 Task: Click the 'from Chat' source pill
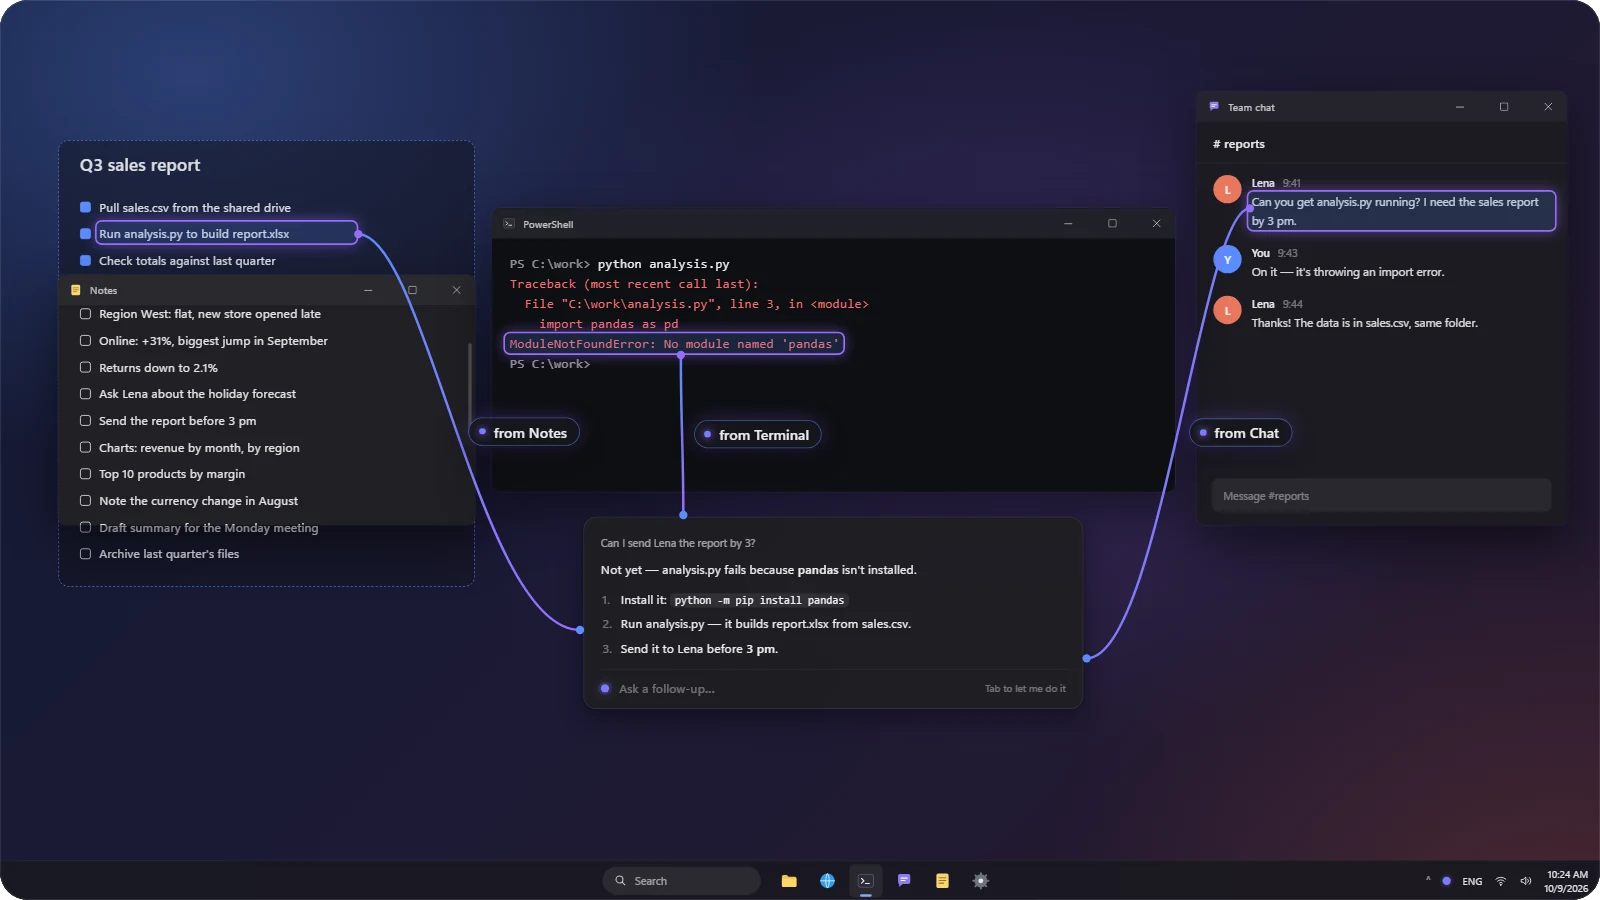[x=1241, y=433]
